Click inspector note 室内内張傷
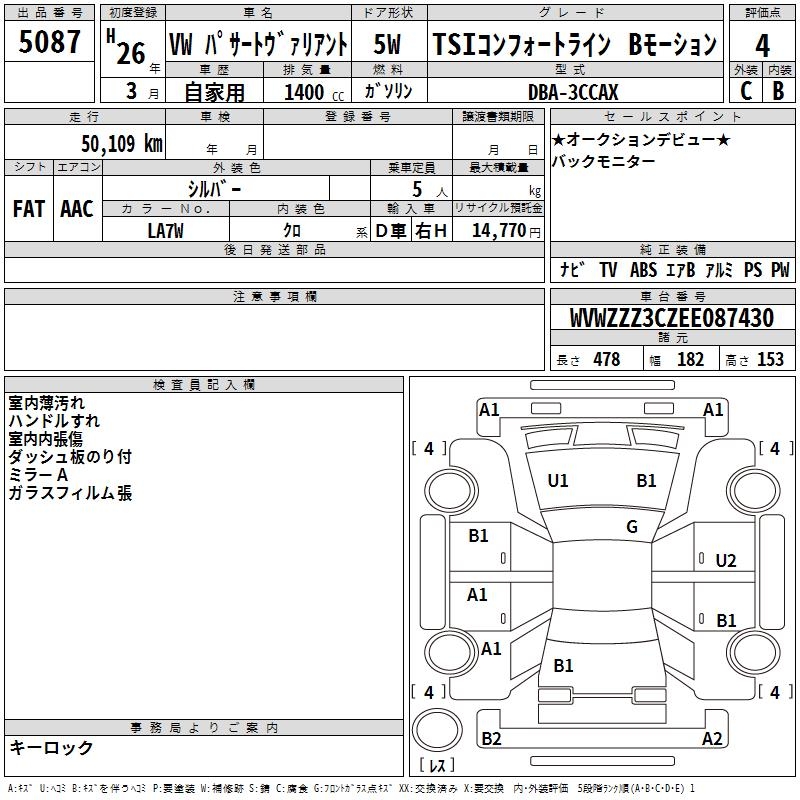The height and width of the screenshot is (800, 800). pos(45,439)
